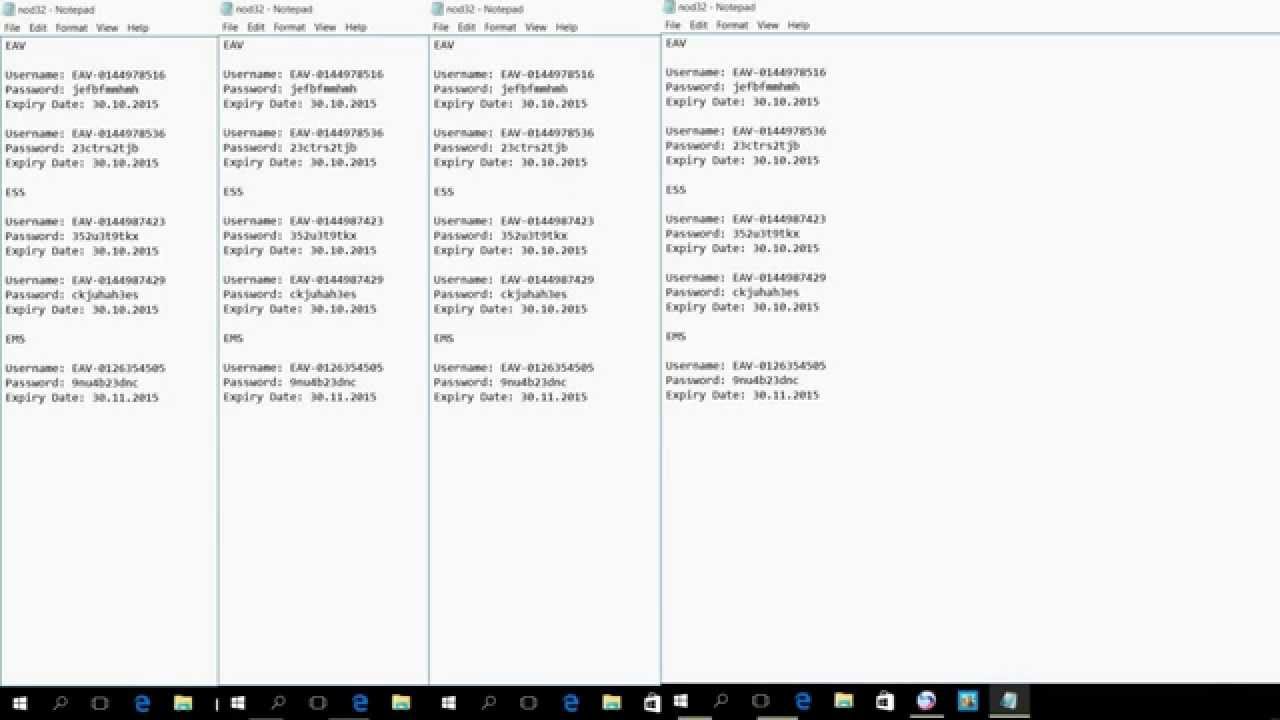
Task: Click 'EAV' heading in rightmost Notepad window
Action: pyautogui.click(x=676, y=43)
